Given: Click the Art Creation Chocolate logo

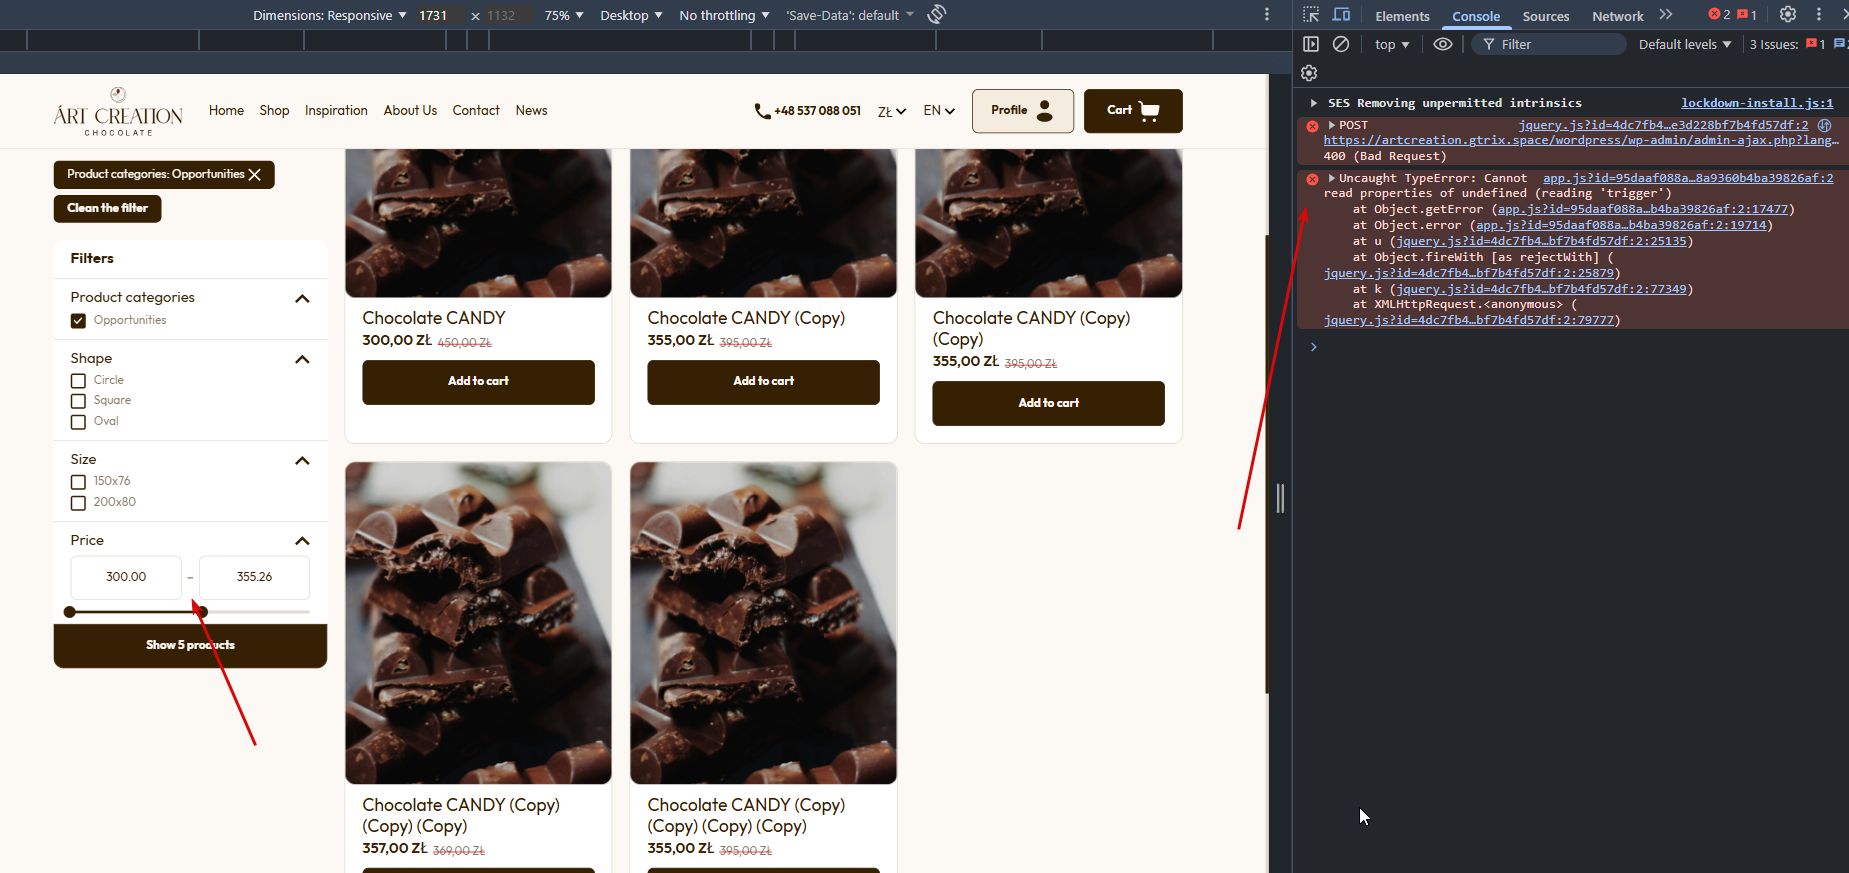Looking at the screenshot, I should [118, 111].
